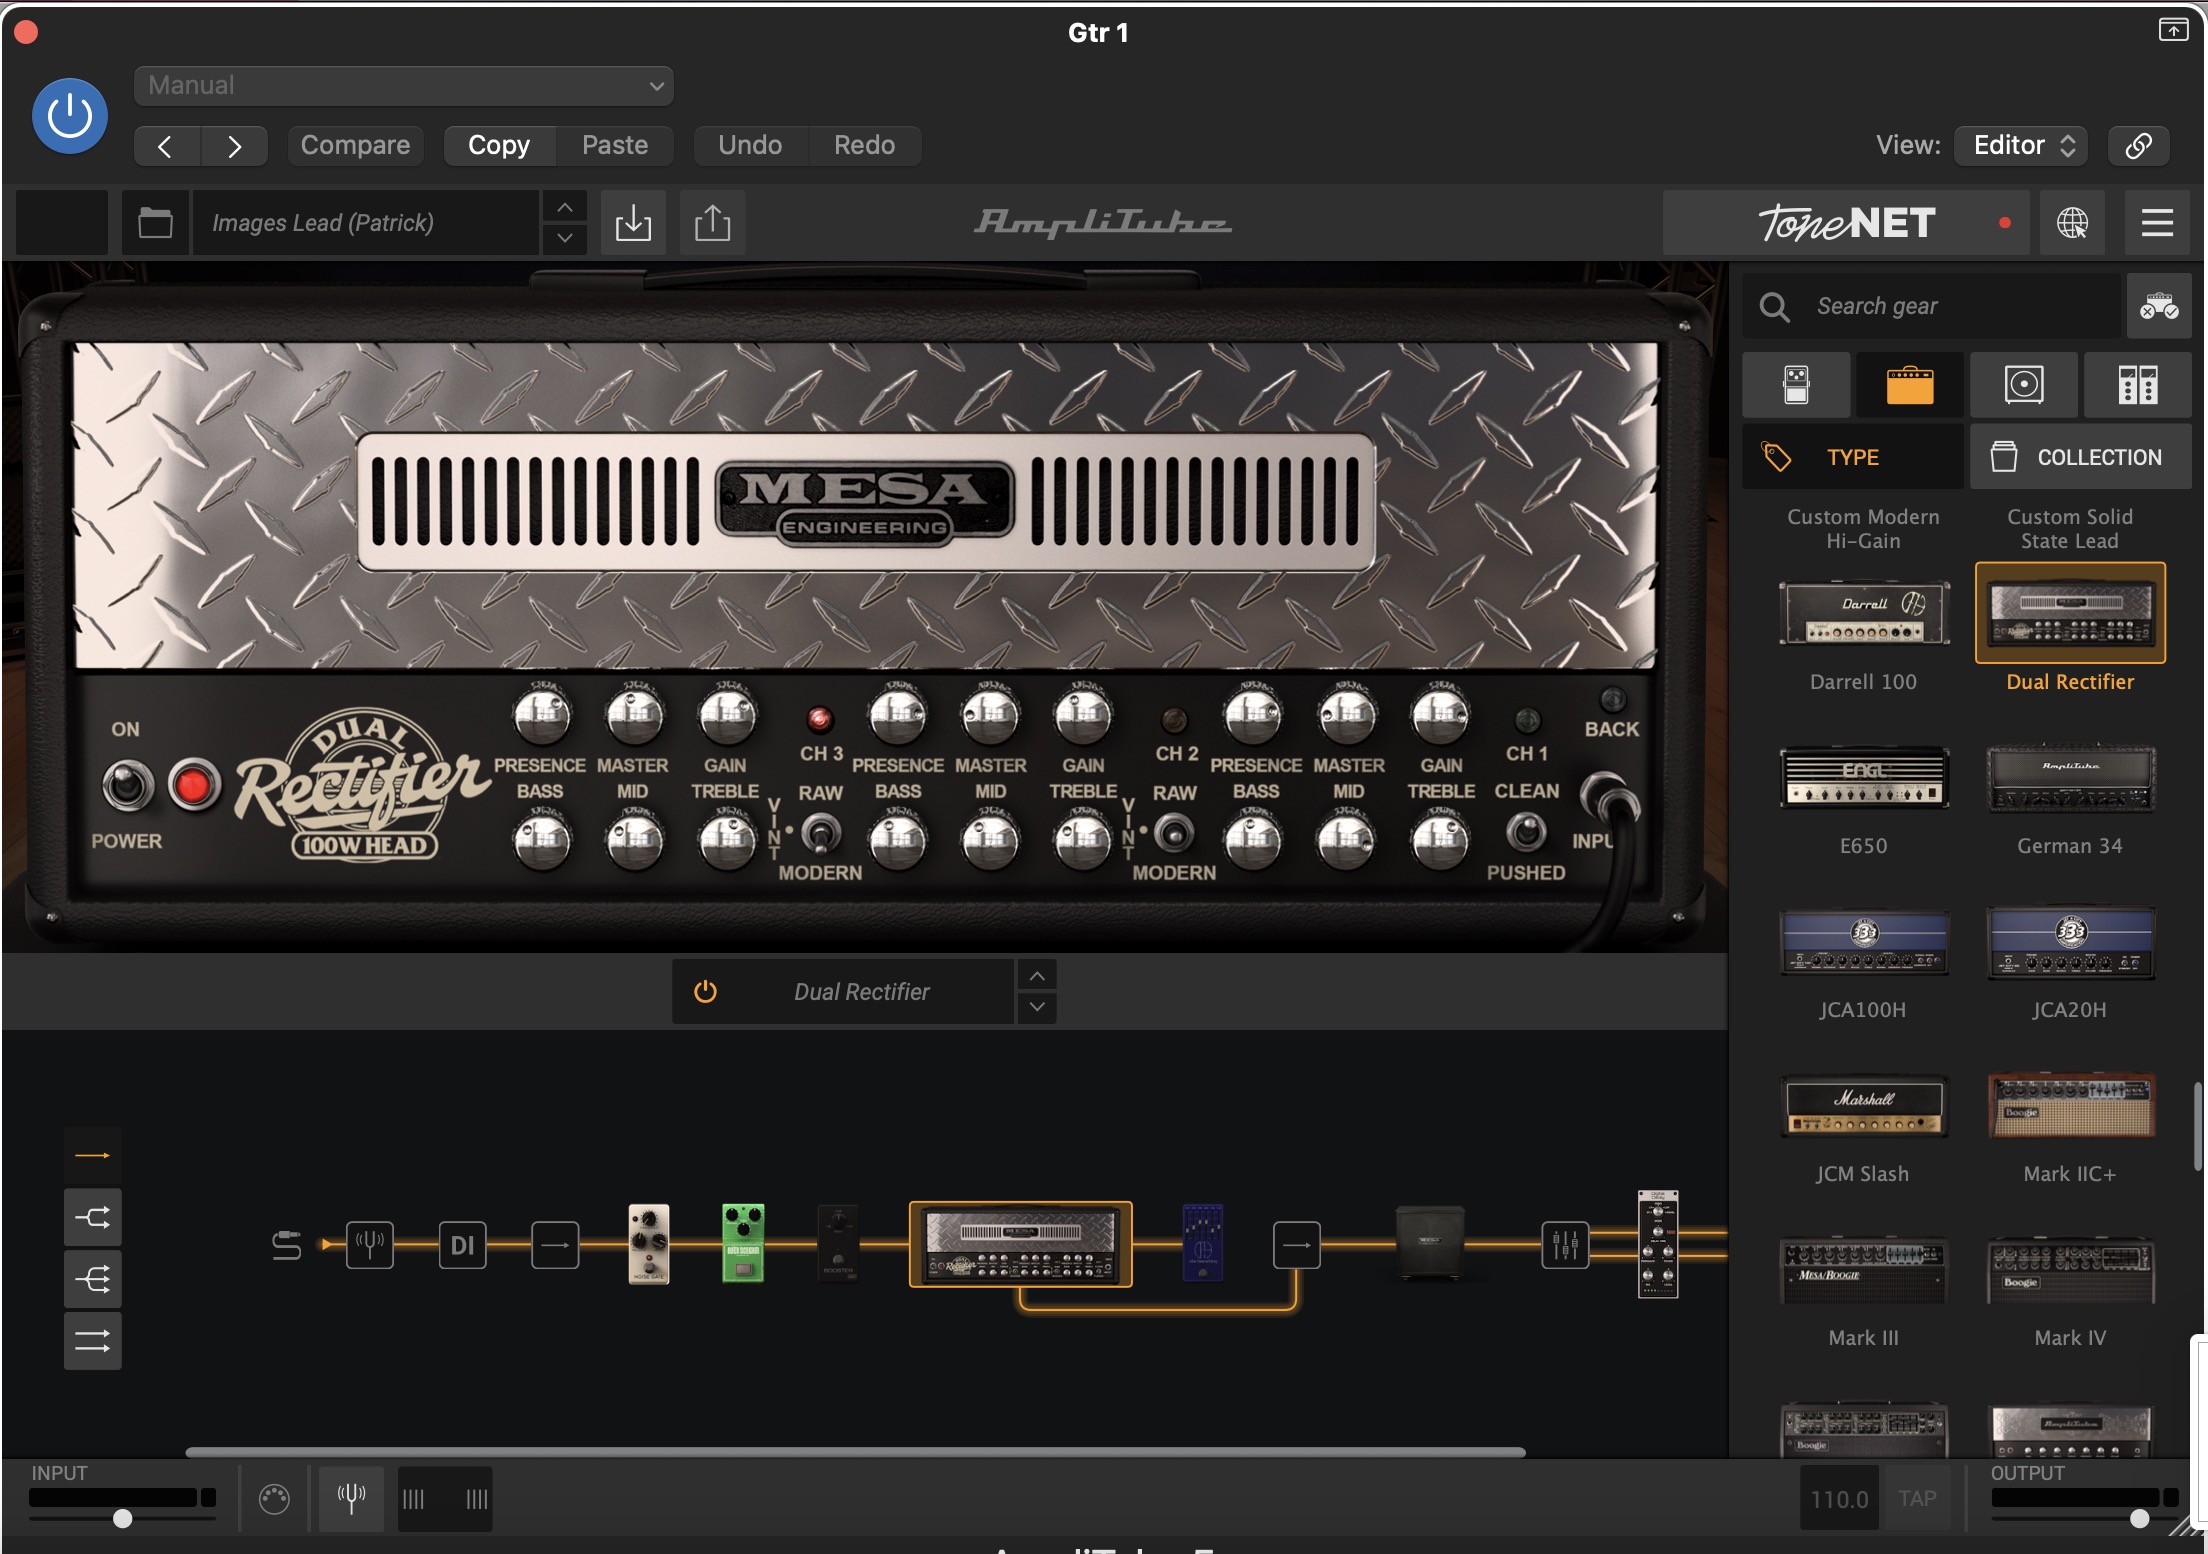
Task: Click the tuner block in signal chain
Action: coord(370,1245)
